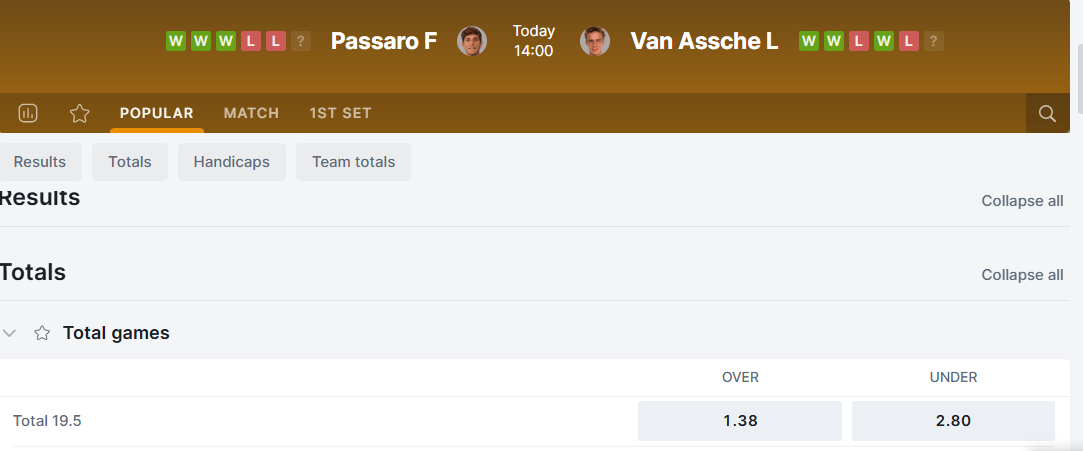Open the search magnifier icon

(1047, 113)
